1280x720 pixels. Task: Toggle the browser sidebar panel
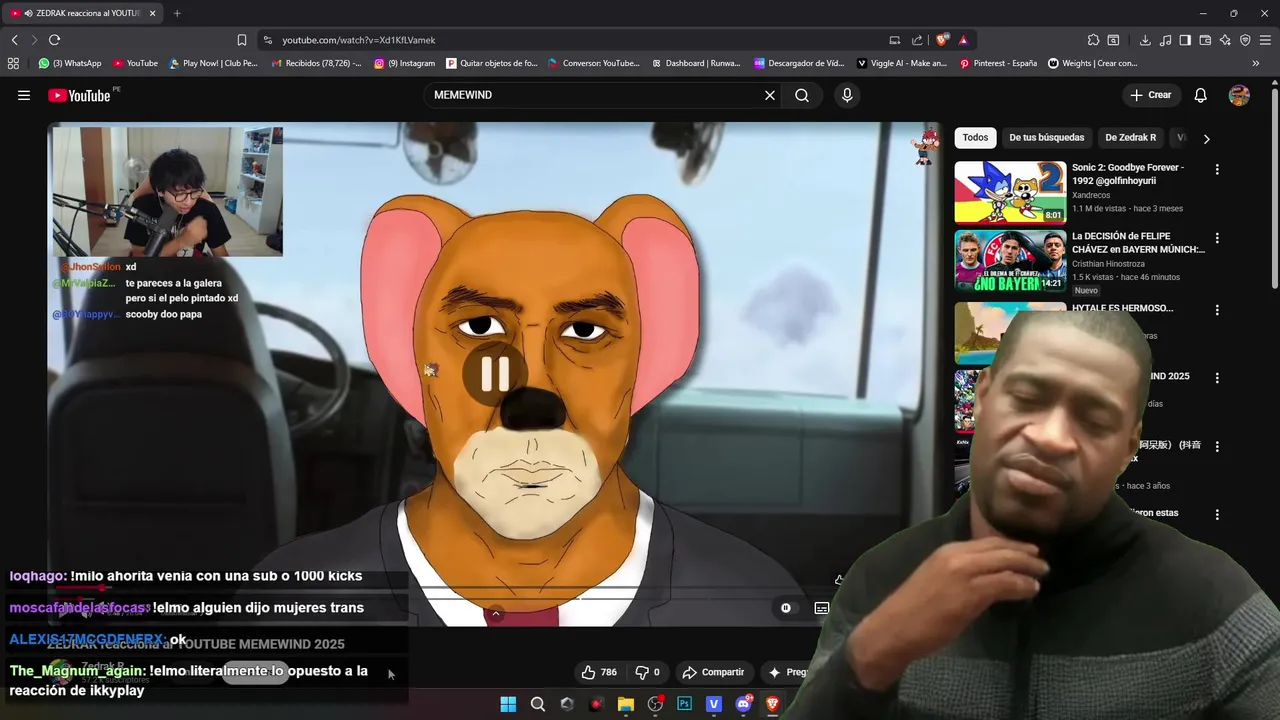[1185, 40]
